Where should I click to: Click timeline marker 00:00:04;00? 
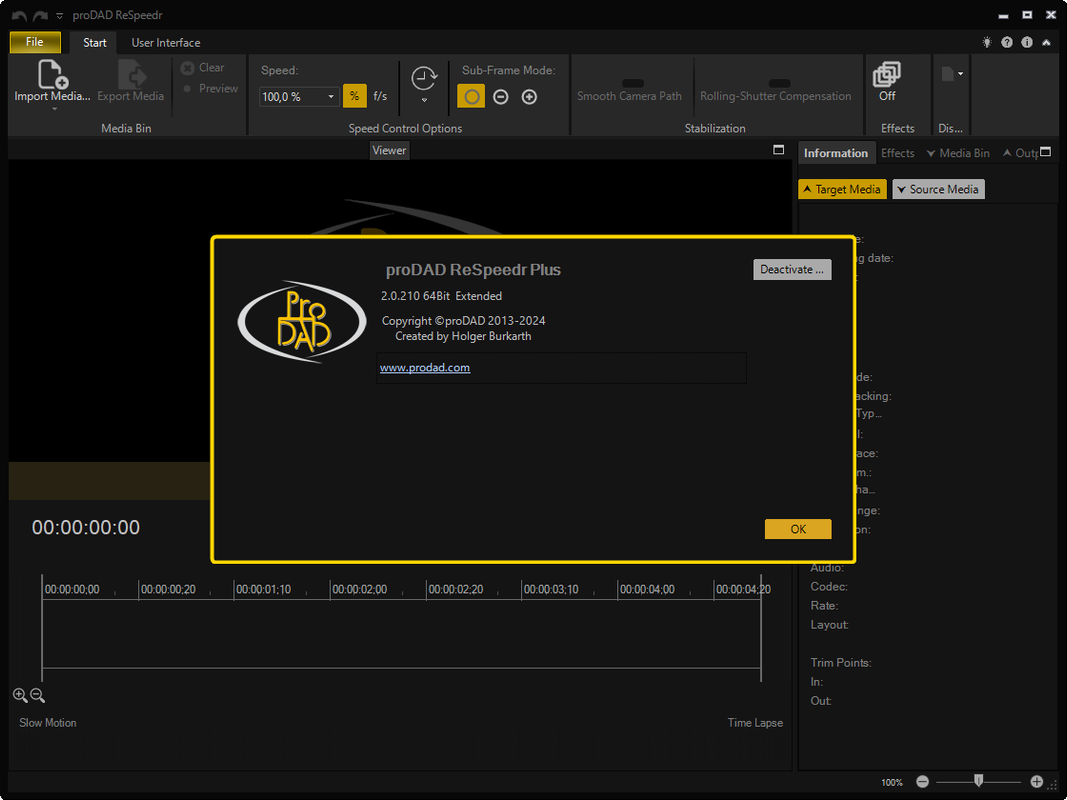tap(647, 589)
